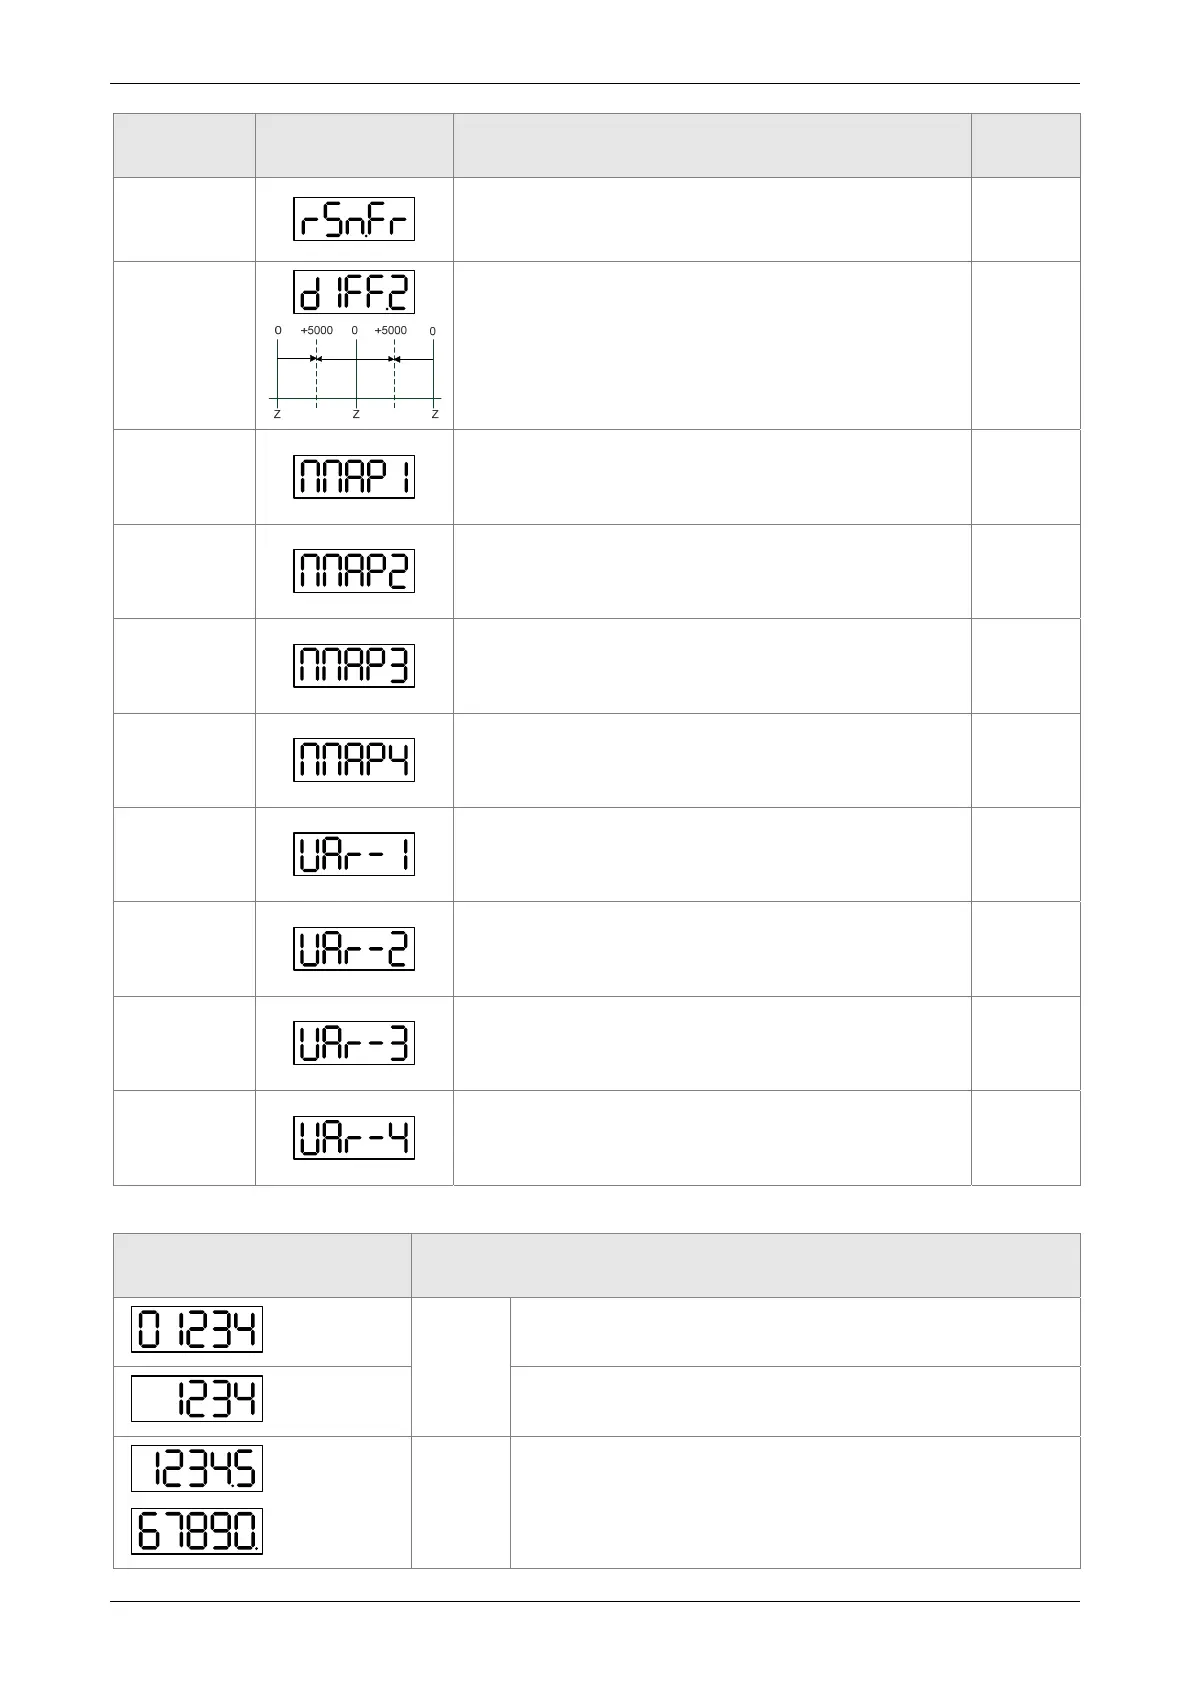Select the UAr-4 display image
The width and height of the screenshot is (1190, 1684).
354,1138
